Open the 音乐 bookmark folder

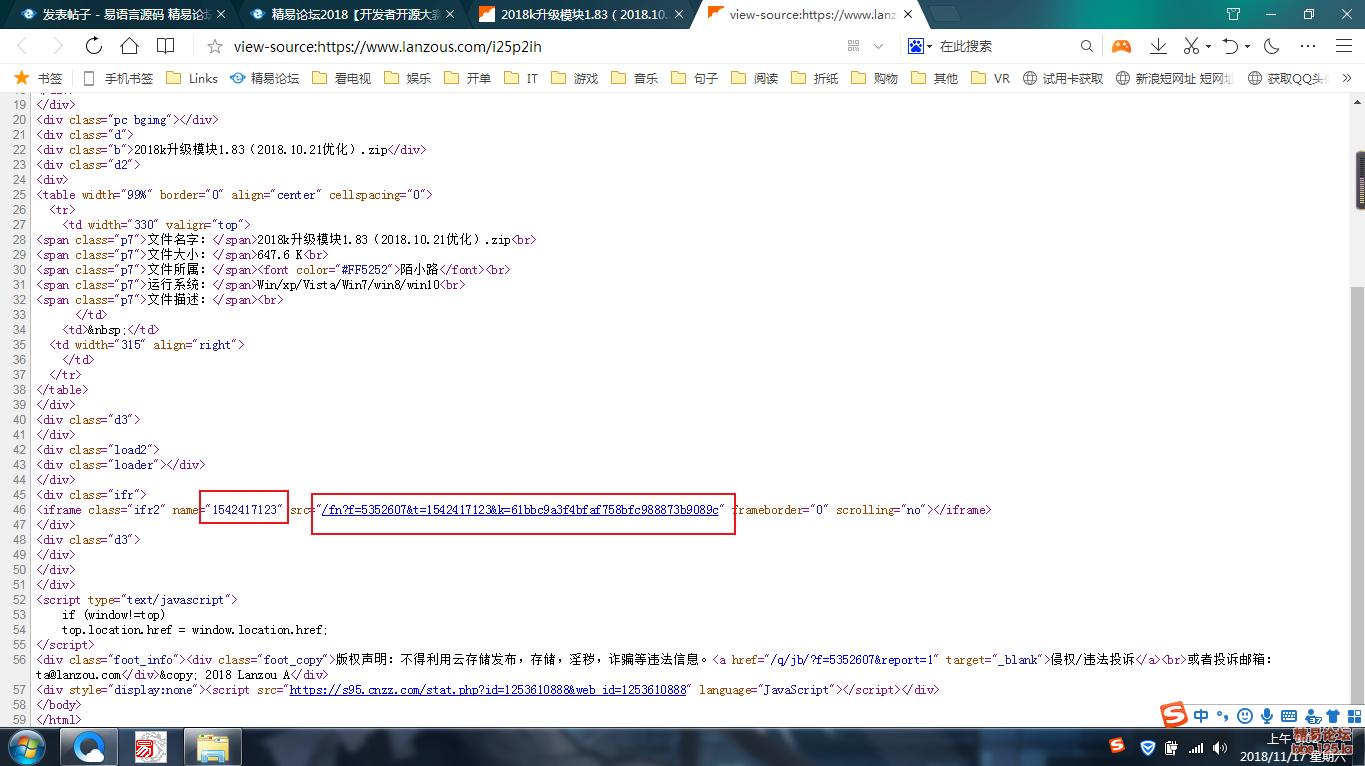634,78
